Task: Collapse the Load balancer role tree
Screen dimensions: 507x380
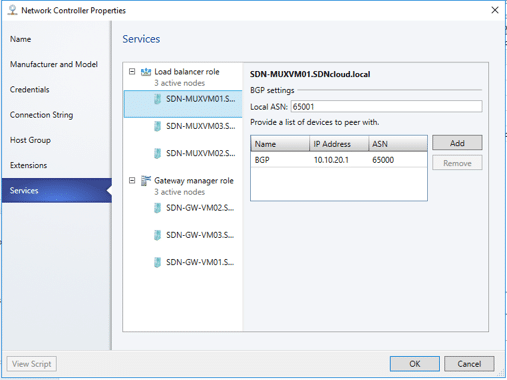Action: pos(132,72)
